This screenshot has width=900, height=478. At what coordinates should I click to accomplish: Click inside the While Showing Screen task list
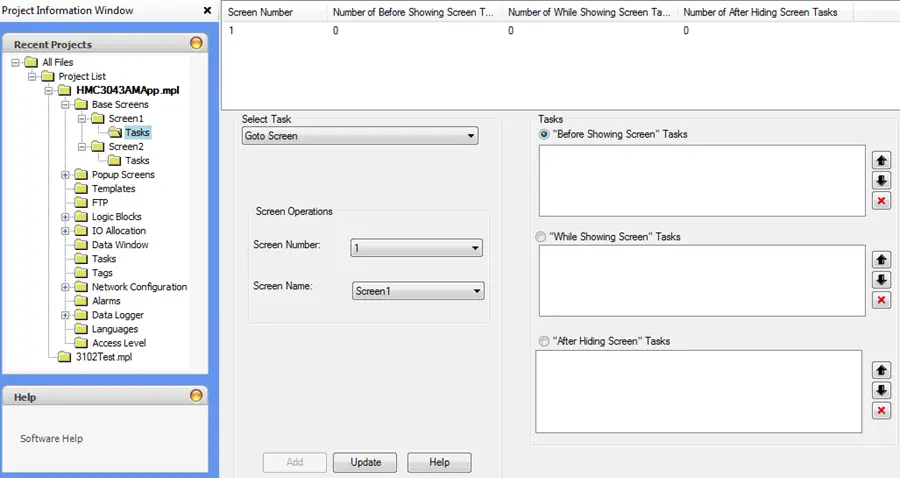point(702,281)
